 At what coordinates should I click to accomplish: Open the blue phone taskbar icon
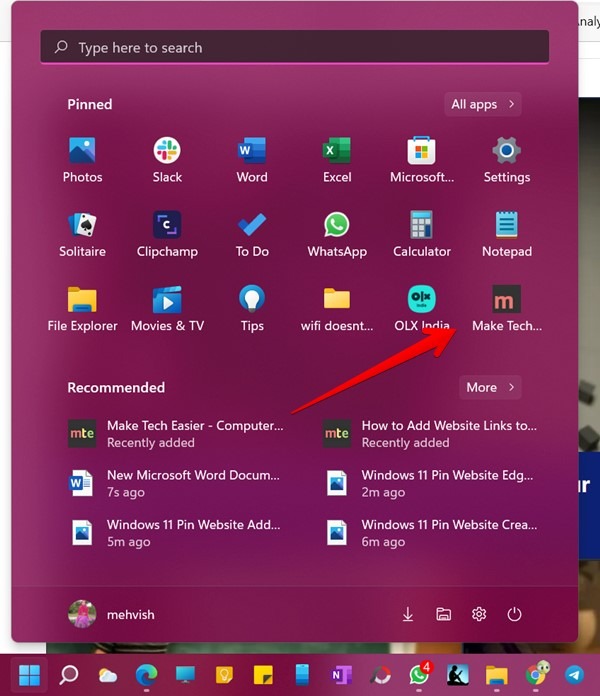pyautogui.click(x=302, y=675)
